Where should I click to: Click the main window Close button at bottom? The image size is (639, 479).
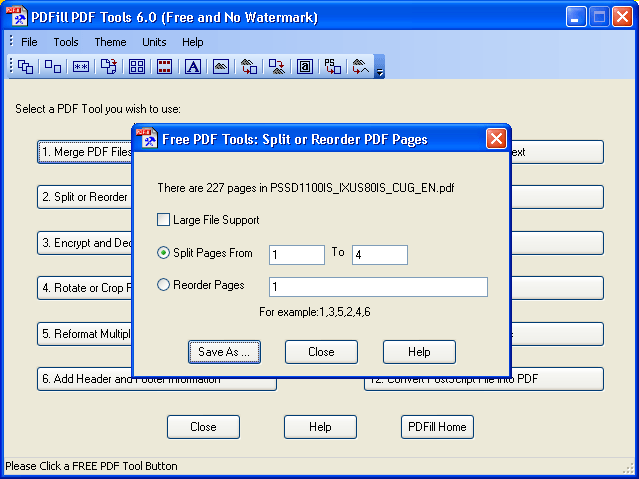click(x=203, y=427)
